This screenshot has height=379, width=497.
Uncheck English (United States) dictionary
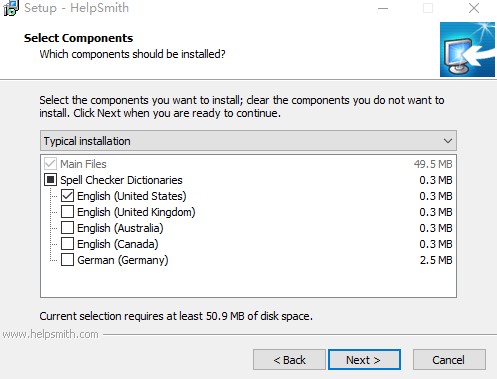(67, 196)
